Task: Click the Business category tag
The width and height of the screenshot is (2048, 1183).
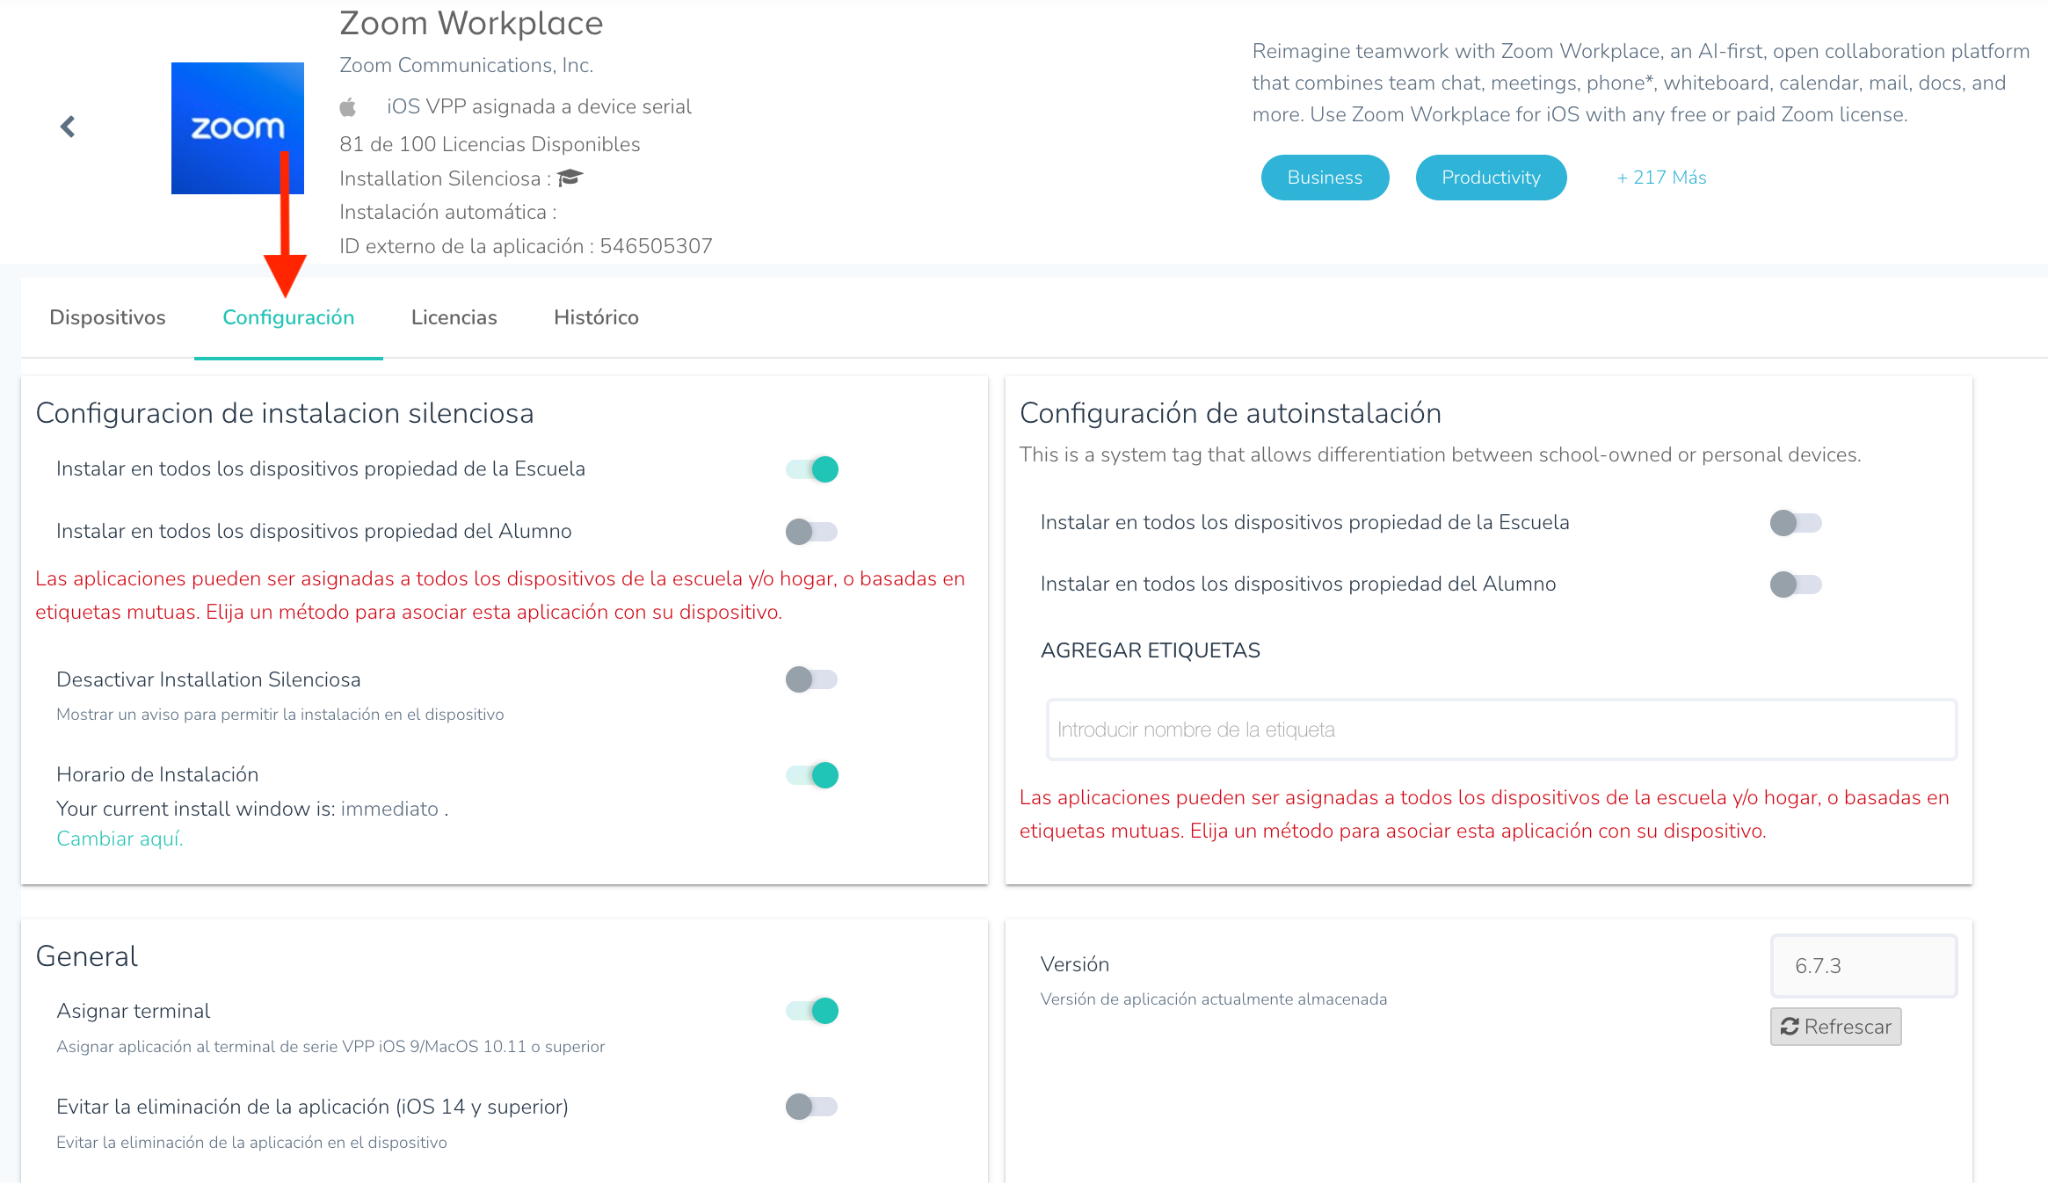Action: click(x=1324, y=178)
